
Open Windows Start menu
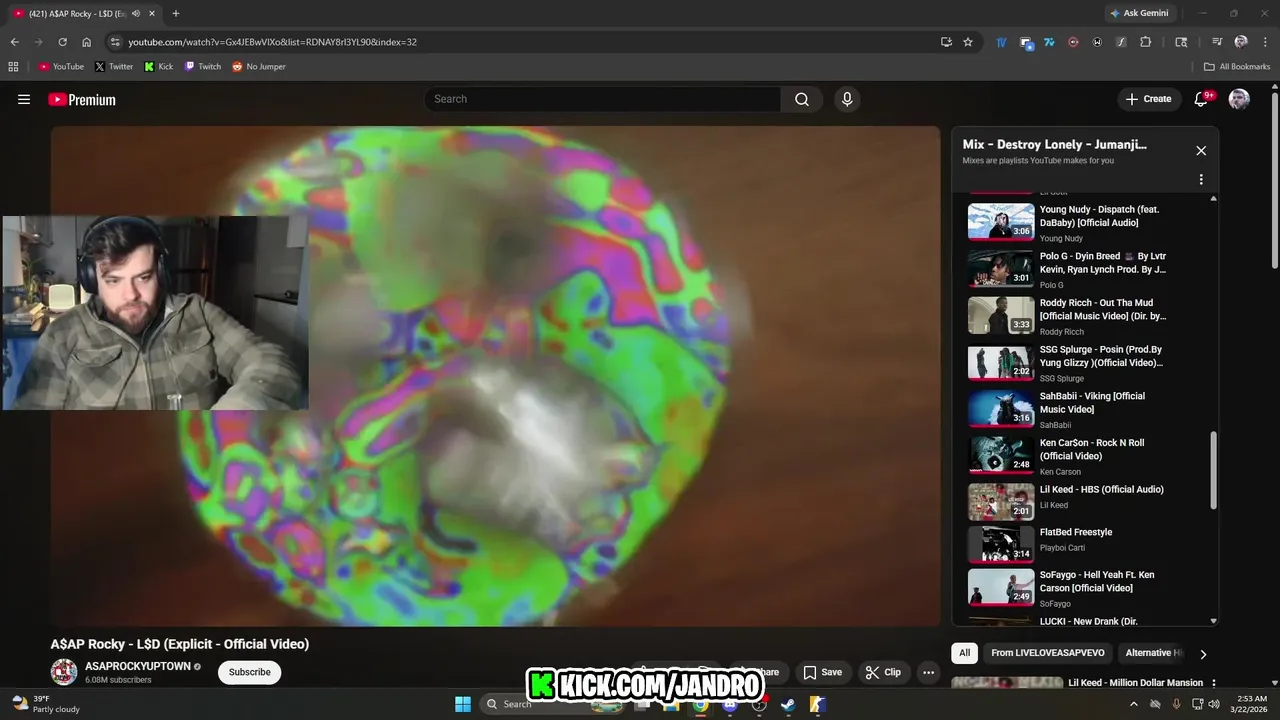[463, 704]
